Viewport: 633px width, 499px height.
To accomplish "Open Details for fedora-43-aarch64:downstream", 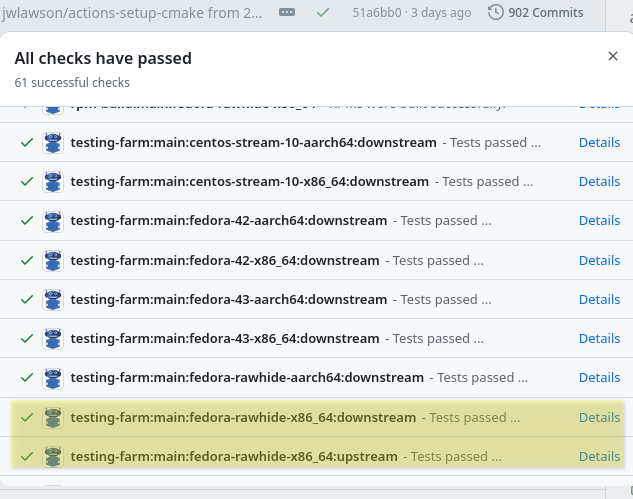I will 599,300.
